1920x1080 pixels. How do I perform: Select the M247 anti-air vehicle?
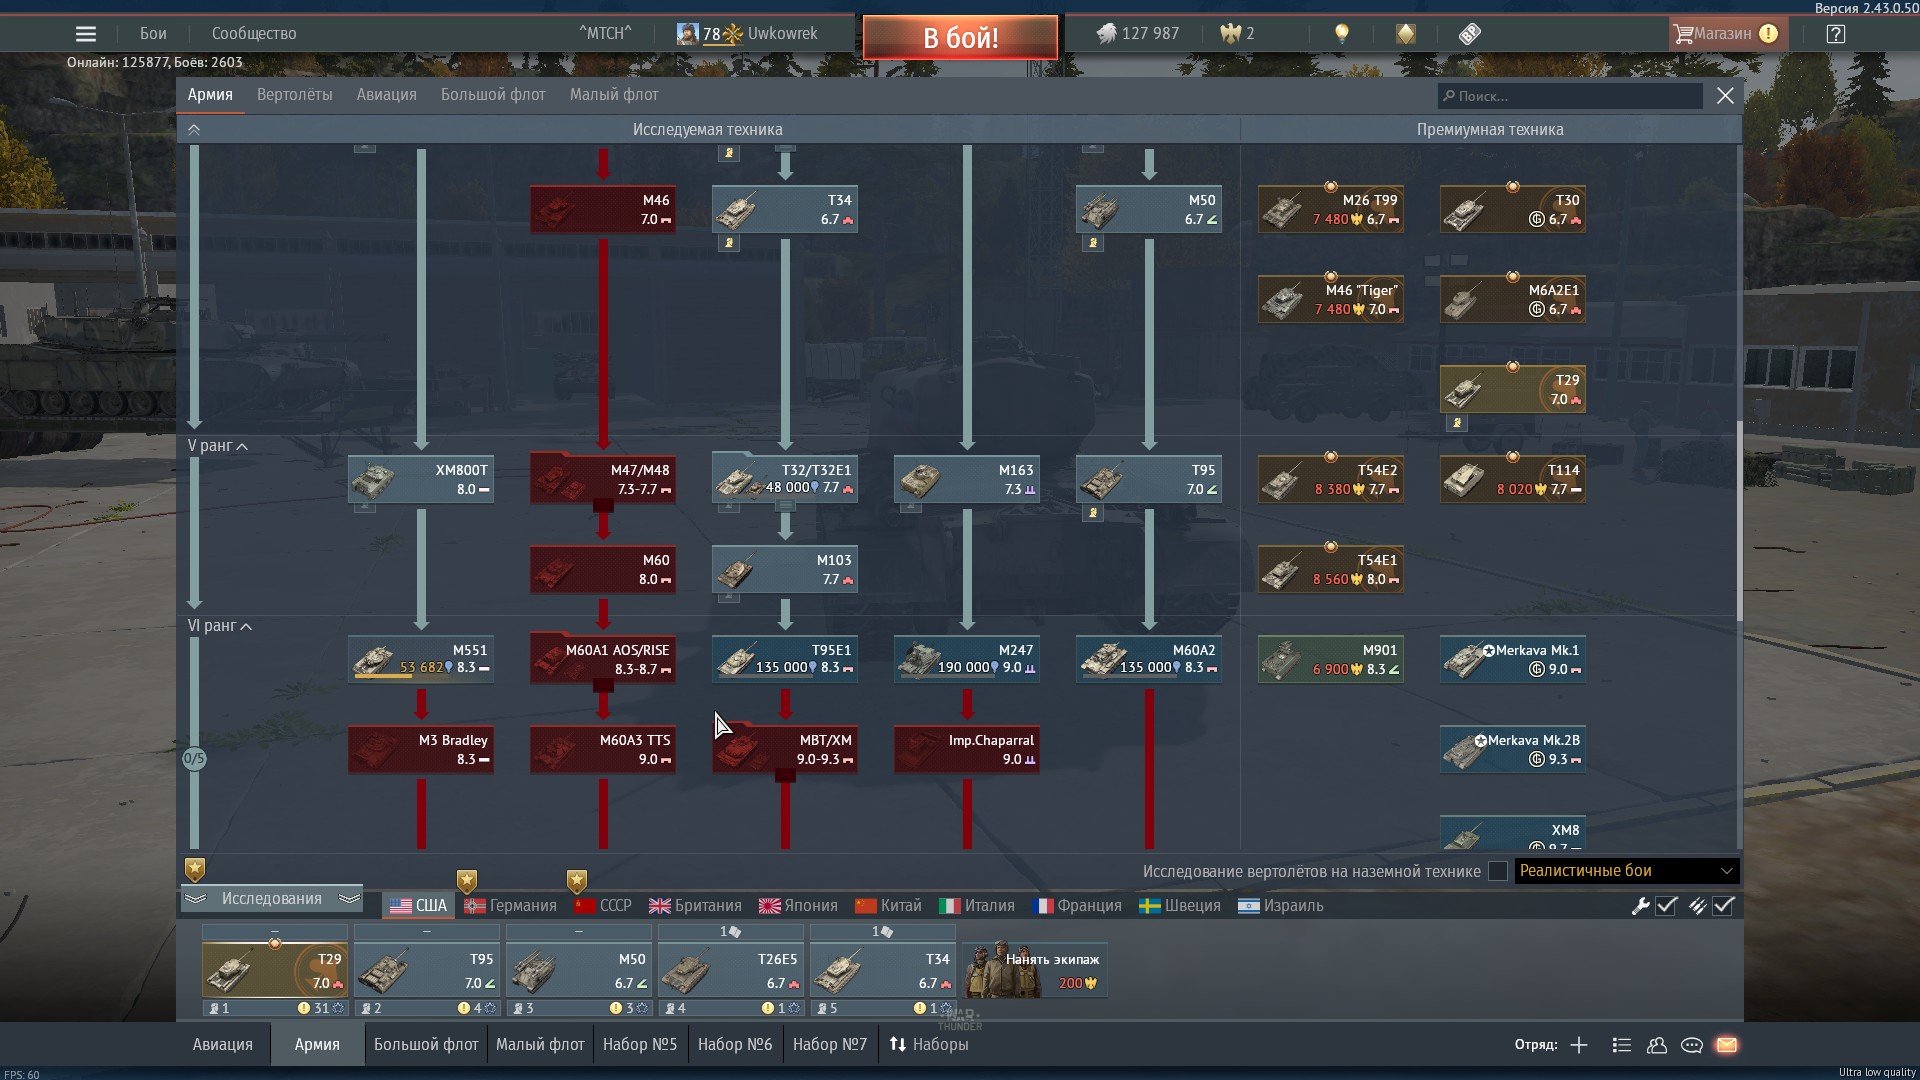click(967, 660)
